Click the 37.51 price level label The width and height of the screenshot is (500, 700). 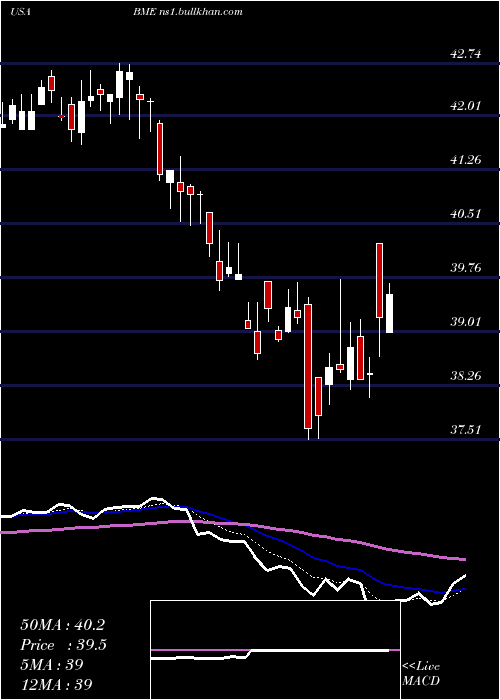click(466, 430)
